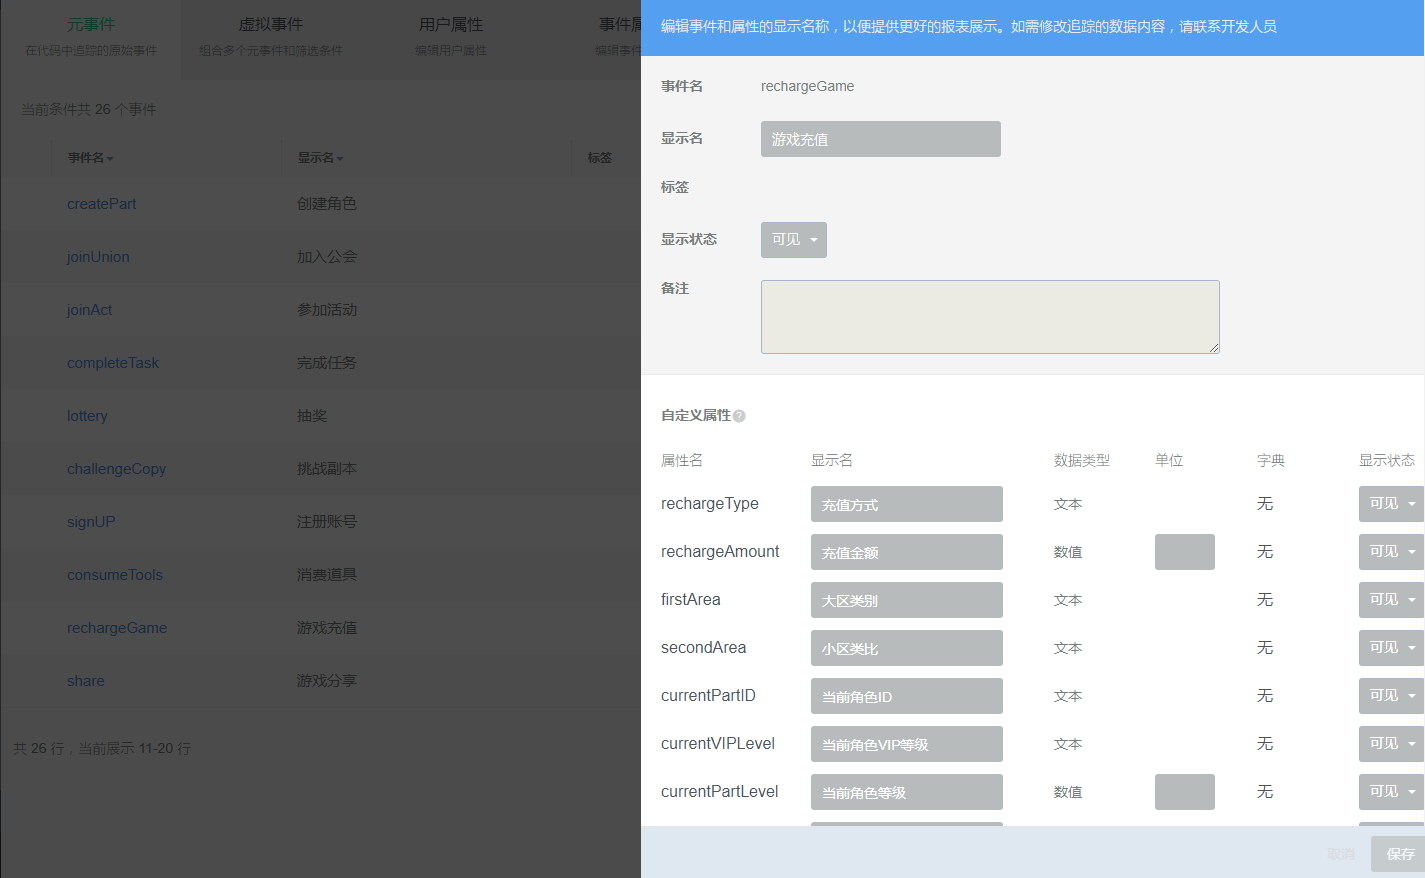Click the 共 26 行 pagination summary text
Image resolution: width=1425 pixels, height=878 pixels.
102,748
